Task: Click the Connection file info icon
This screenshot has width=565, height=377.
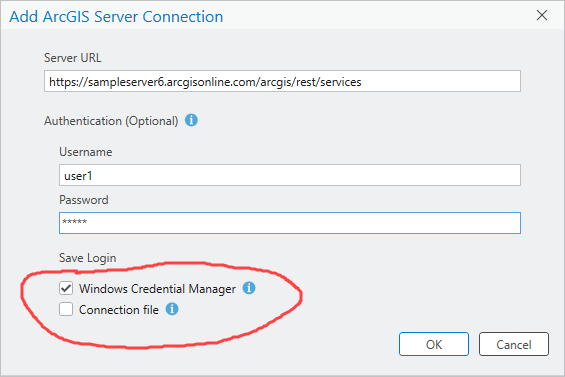Action: tap(172, 309)
